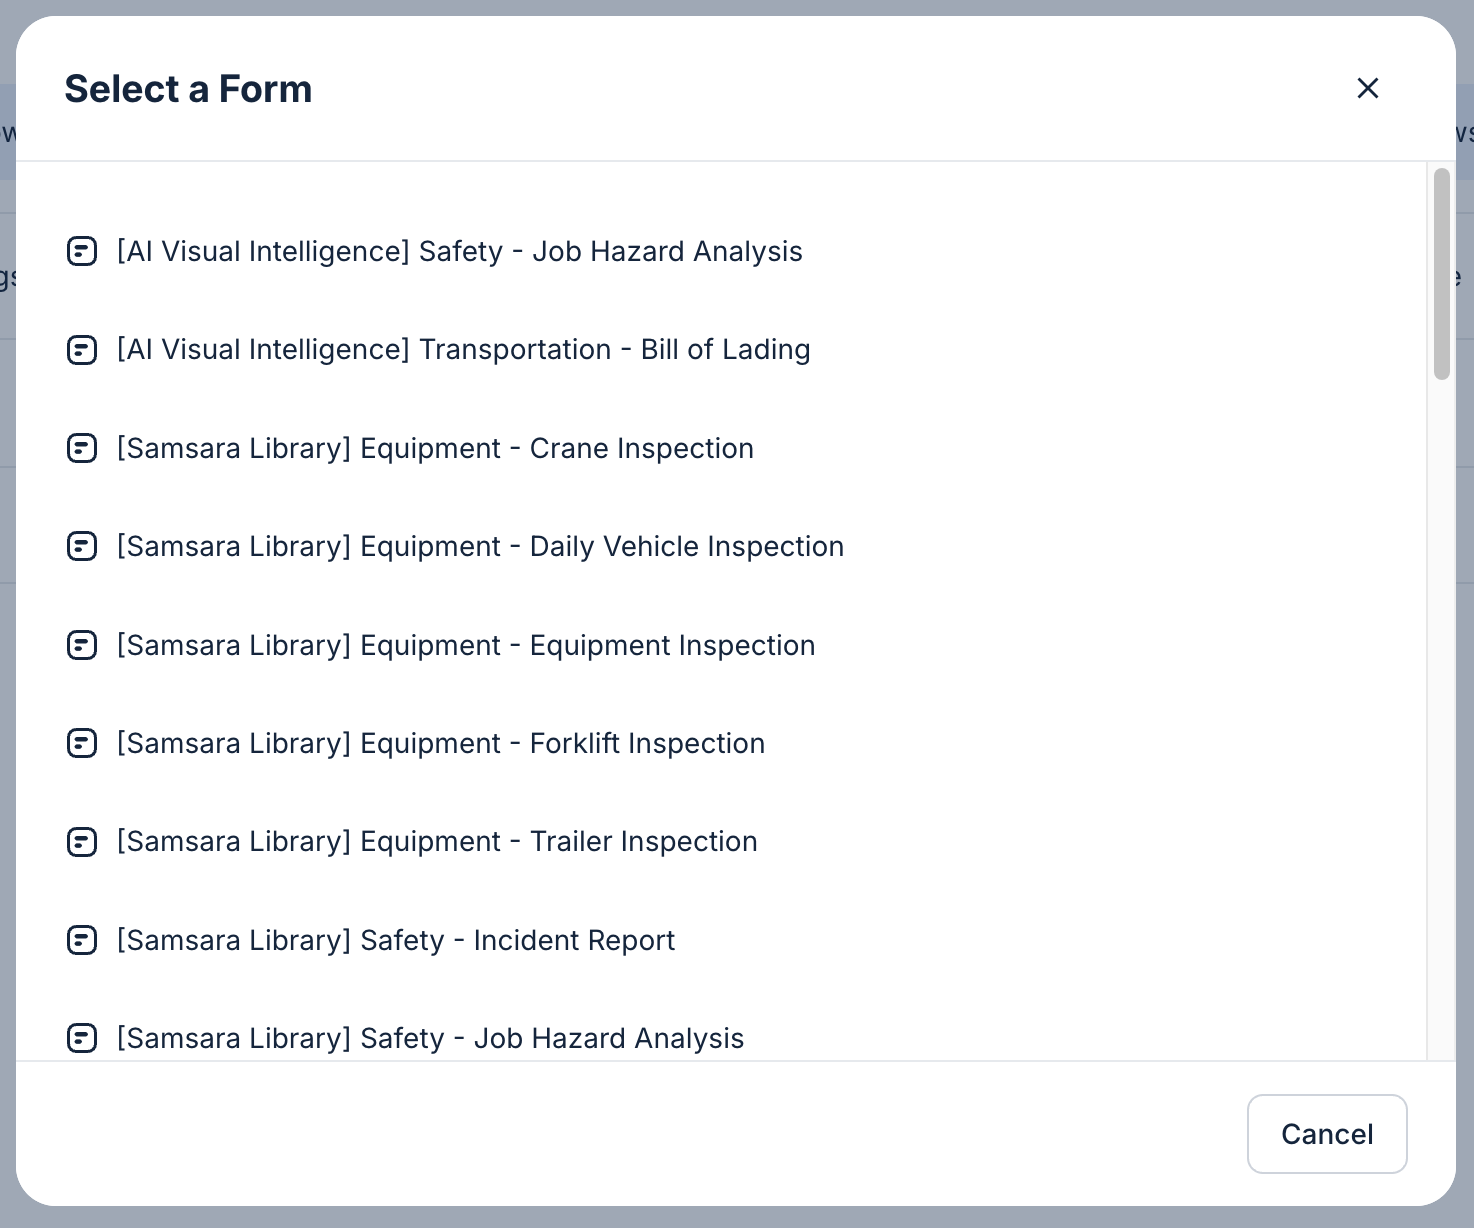Close the Select a Form dialog
Viewport: 1474px width, 1228px height.
(x=1367, y=88)
